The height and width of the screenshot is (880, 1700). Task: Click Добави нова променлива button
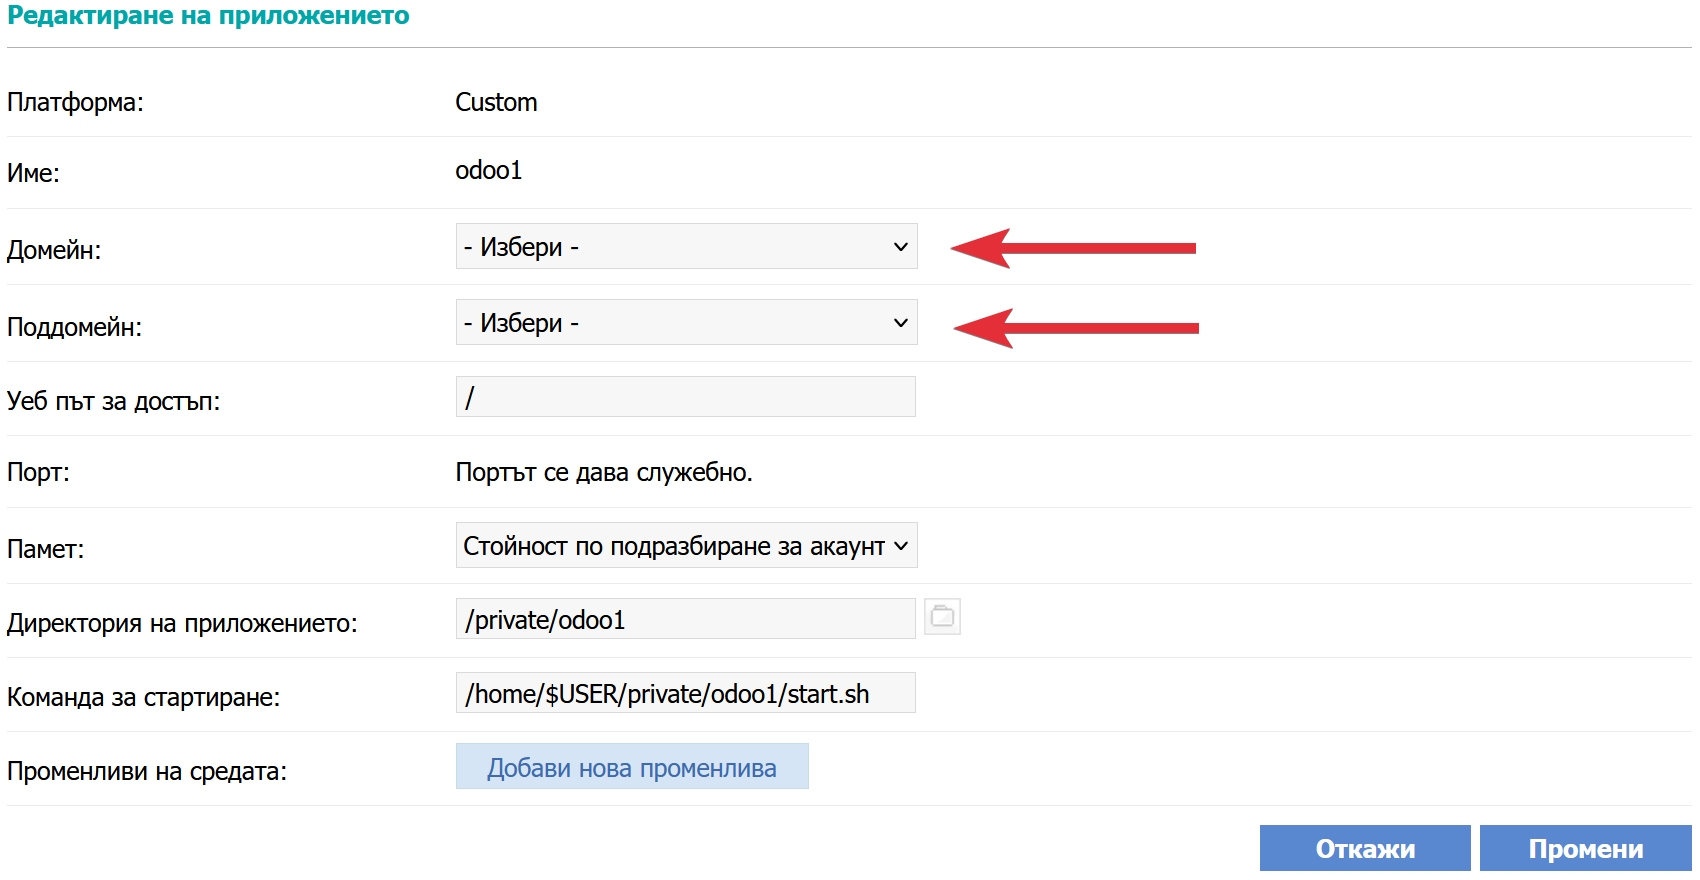pyautogui.click(x=632, y=766)
